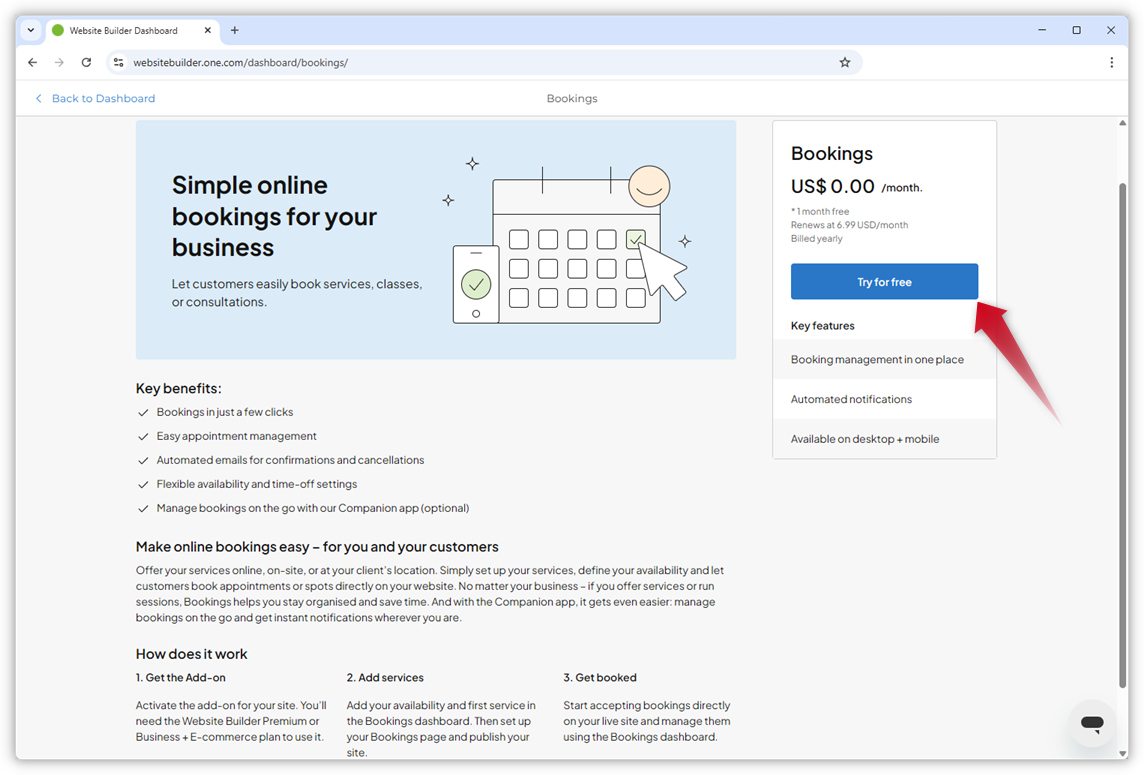
Task: Reload the bookings page
Action: click(x=86, y=62)
